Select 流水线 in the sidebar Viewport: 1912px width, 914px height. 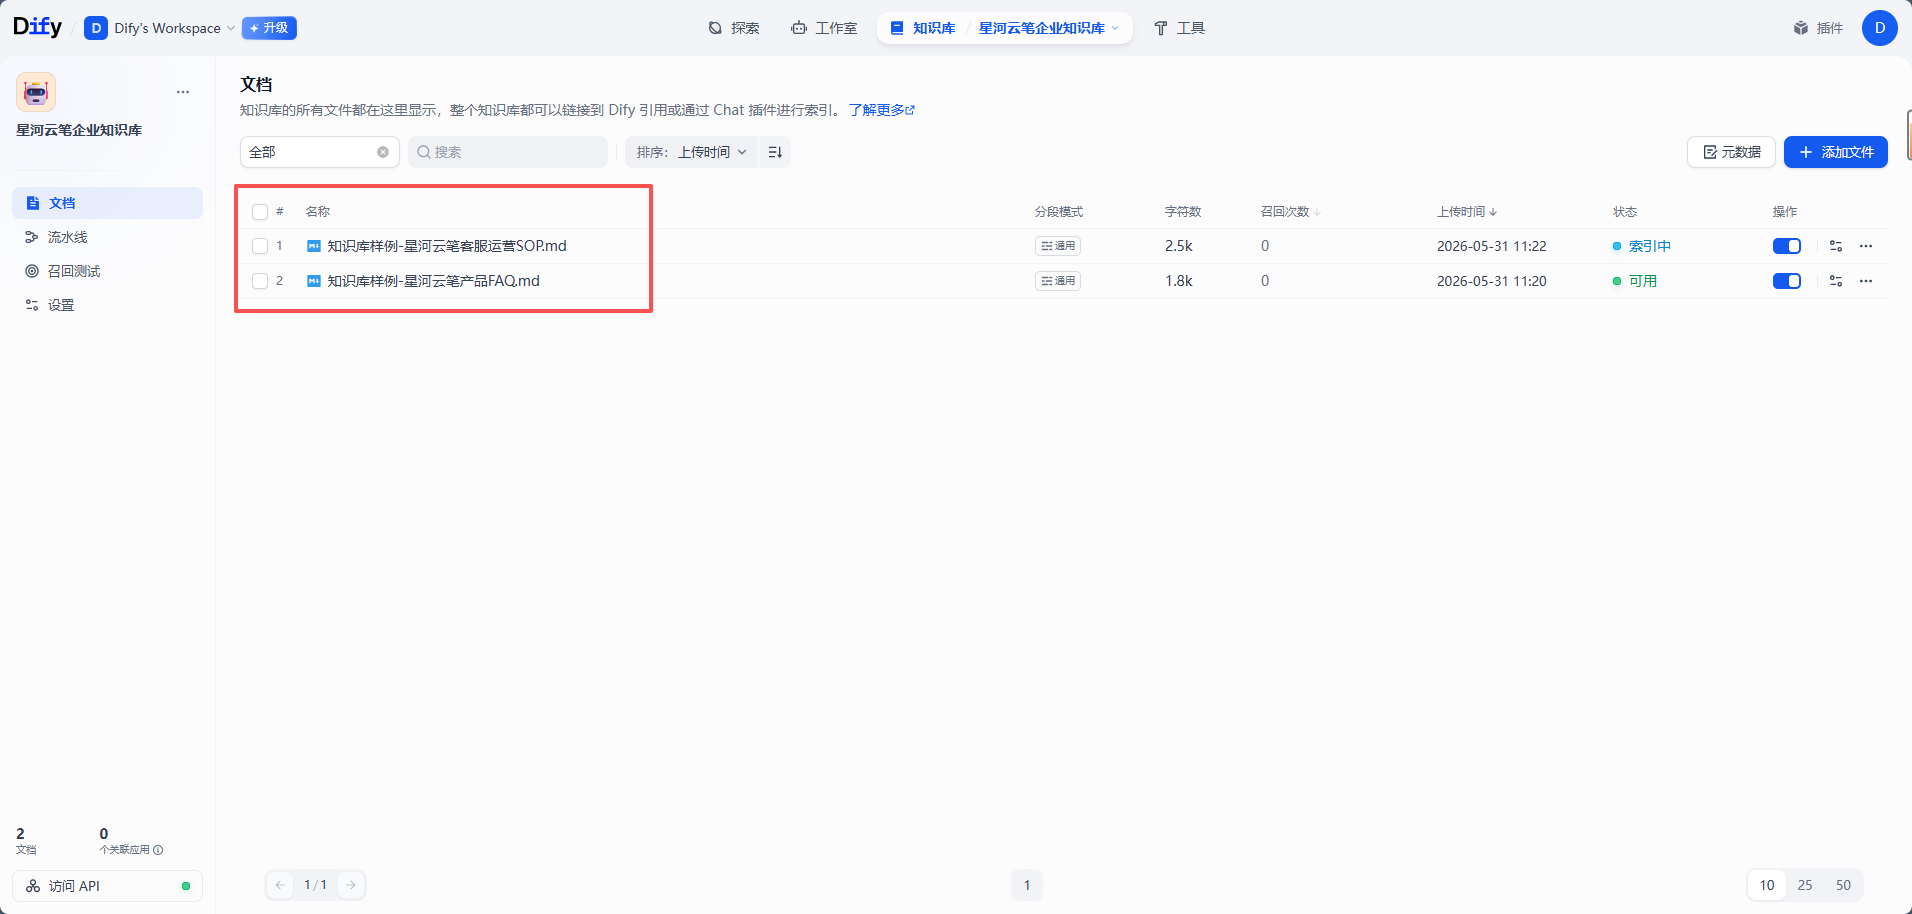(107, 237)
